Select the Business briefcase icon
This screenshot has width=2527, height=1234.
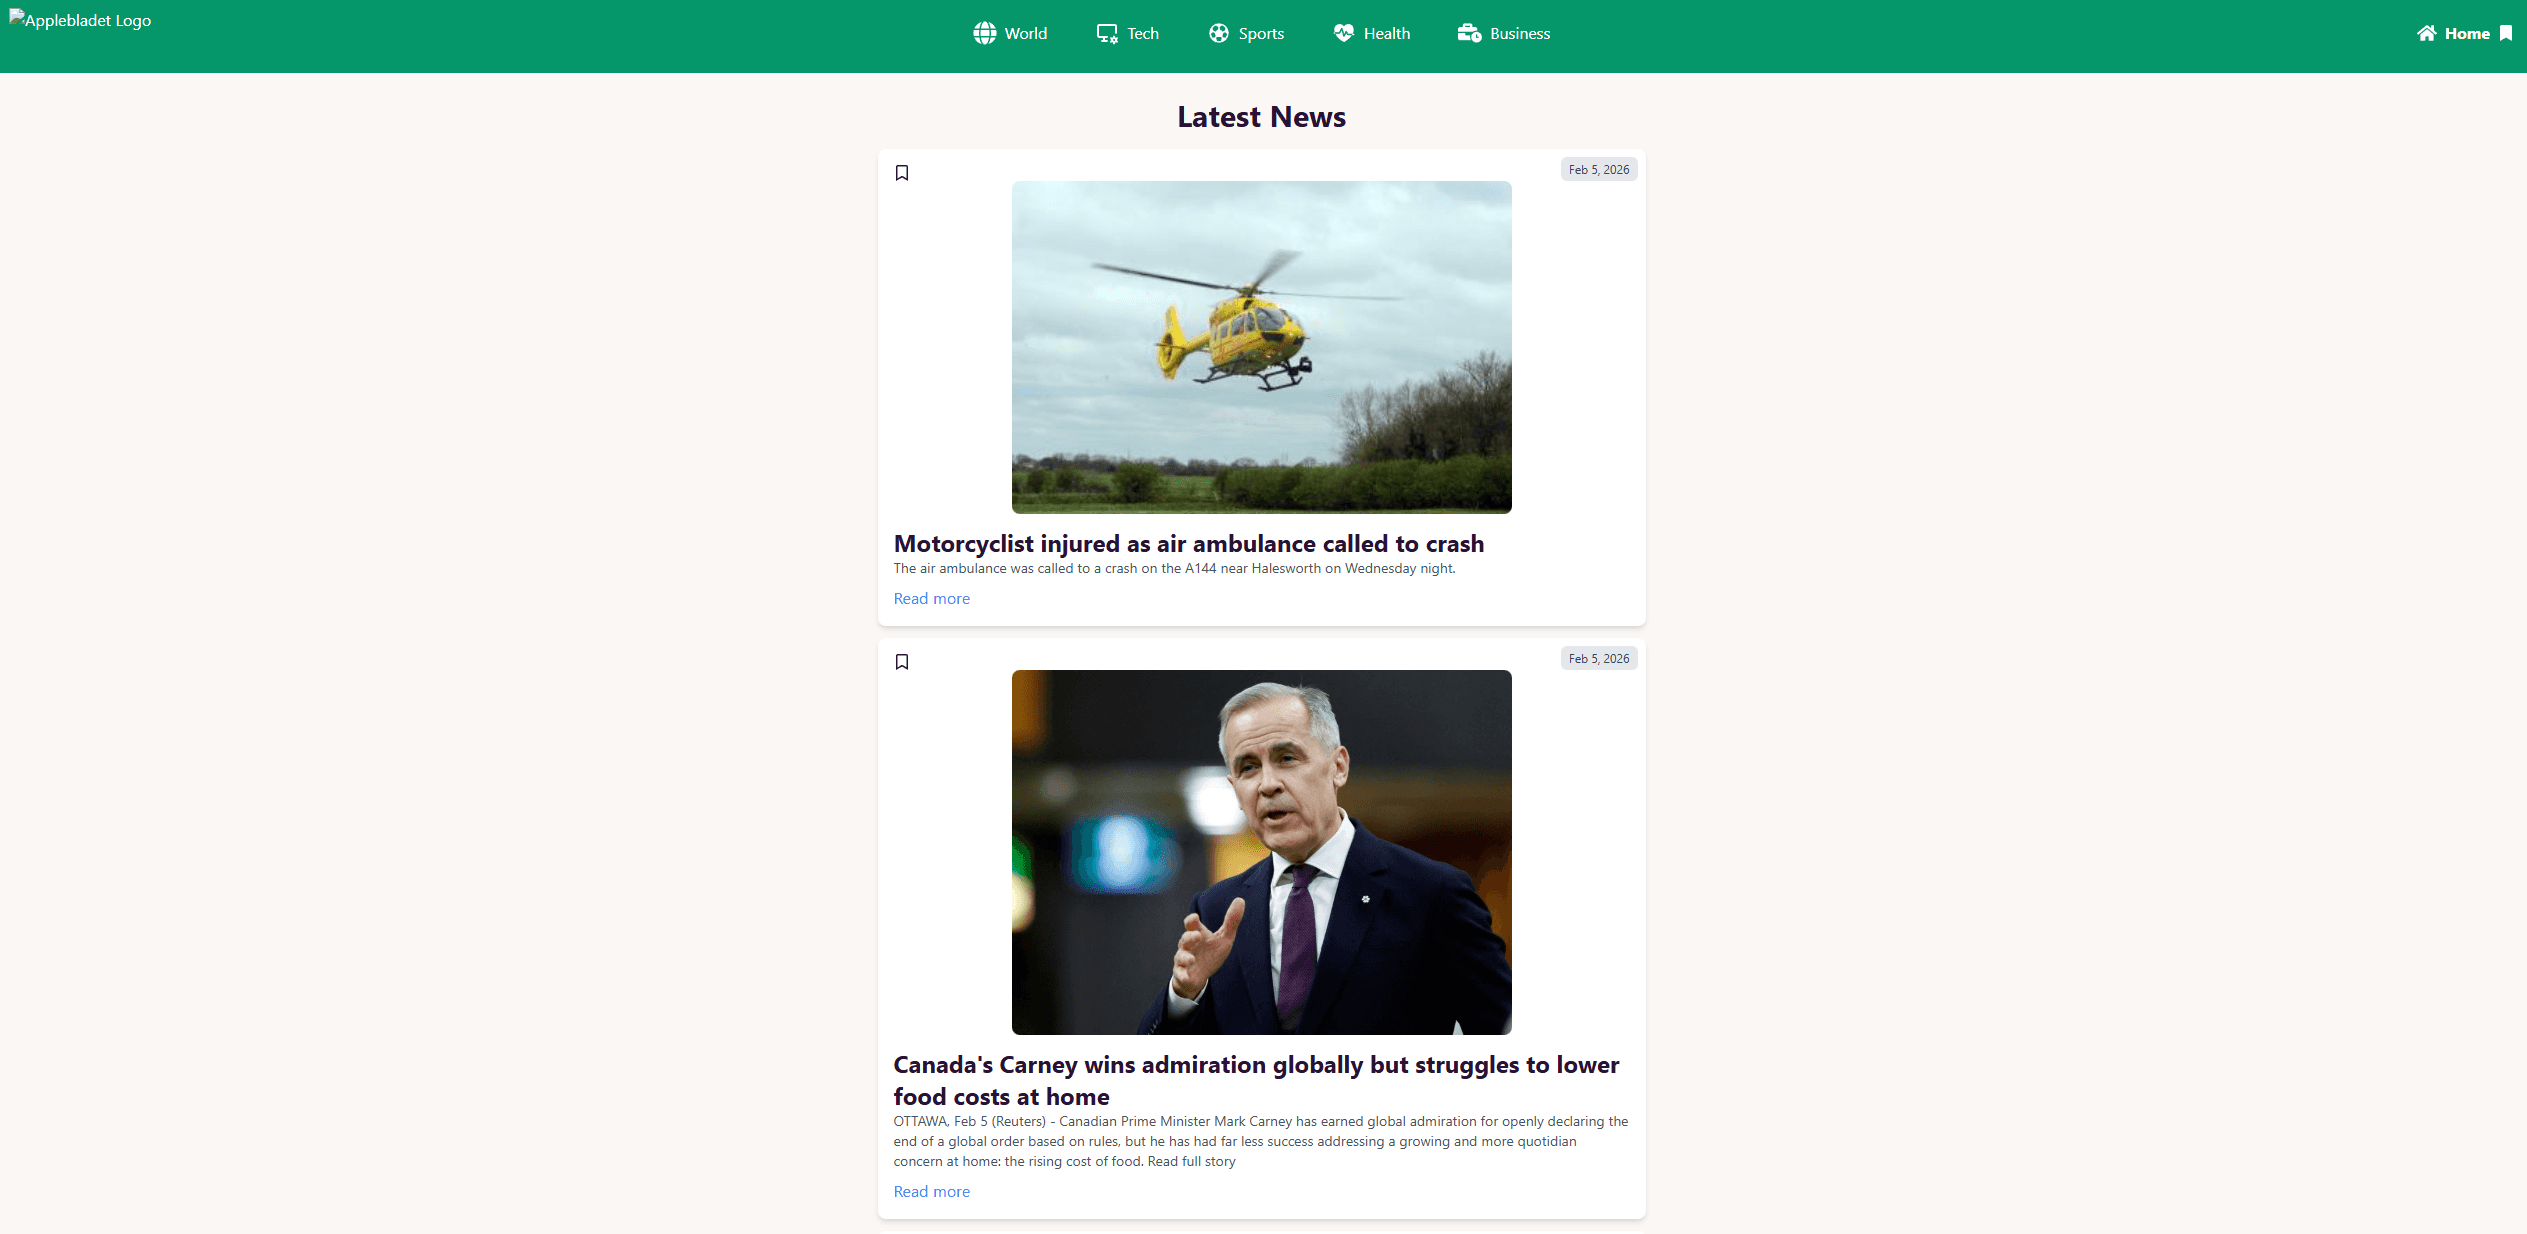coord(1470,32)
